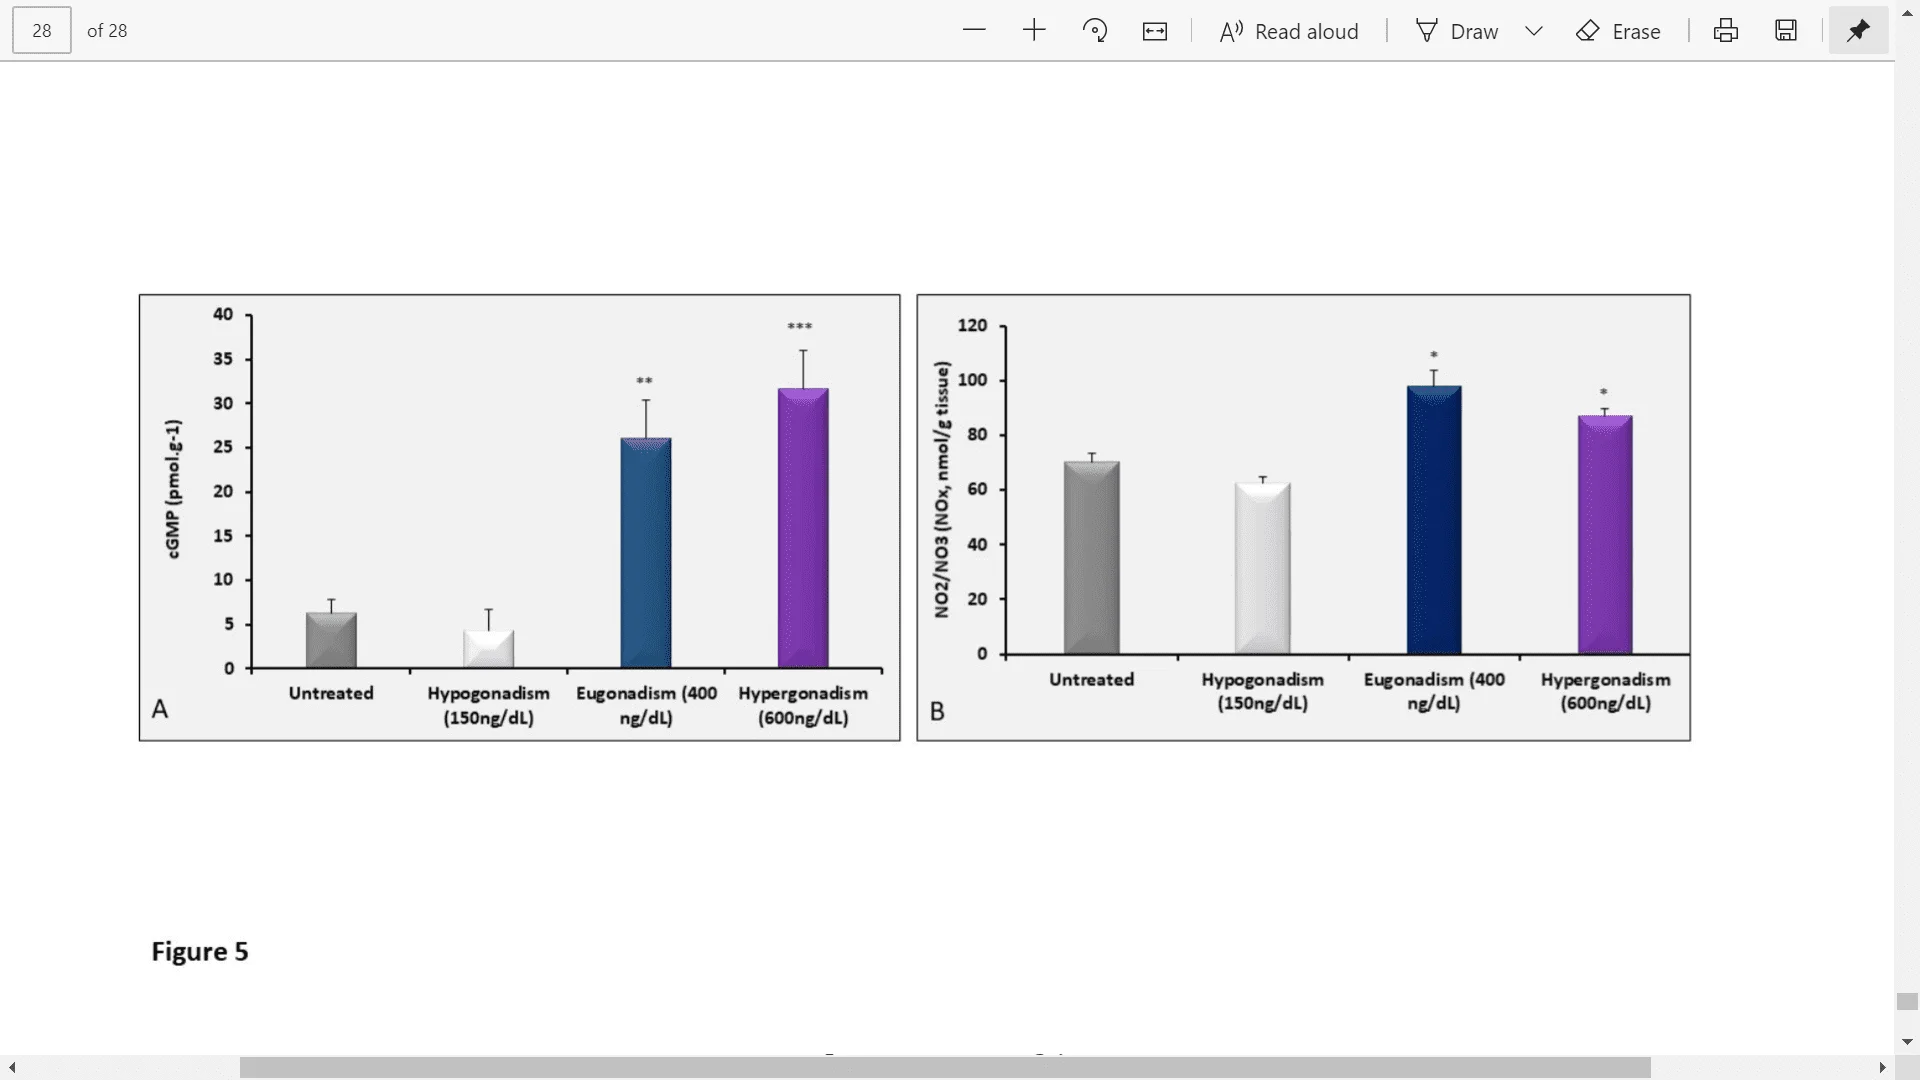Click the save/floppy disk icon
The image size is (1920, 1080).
click(1785, 30)
